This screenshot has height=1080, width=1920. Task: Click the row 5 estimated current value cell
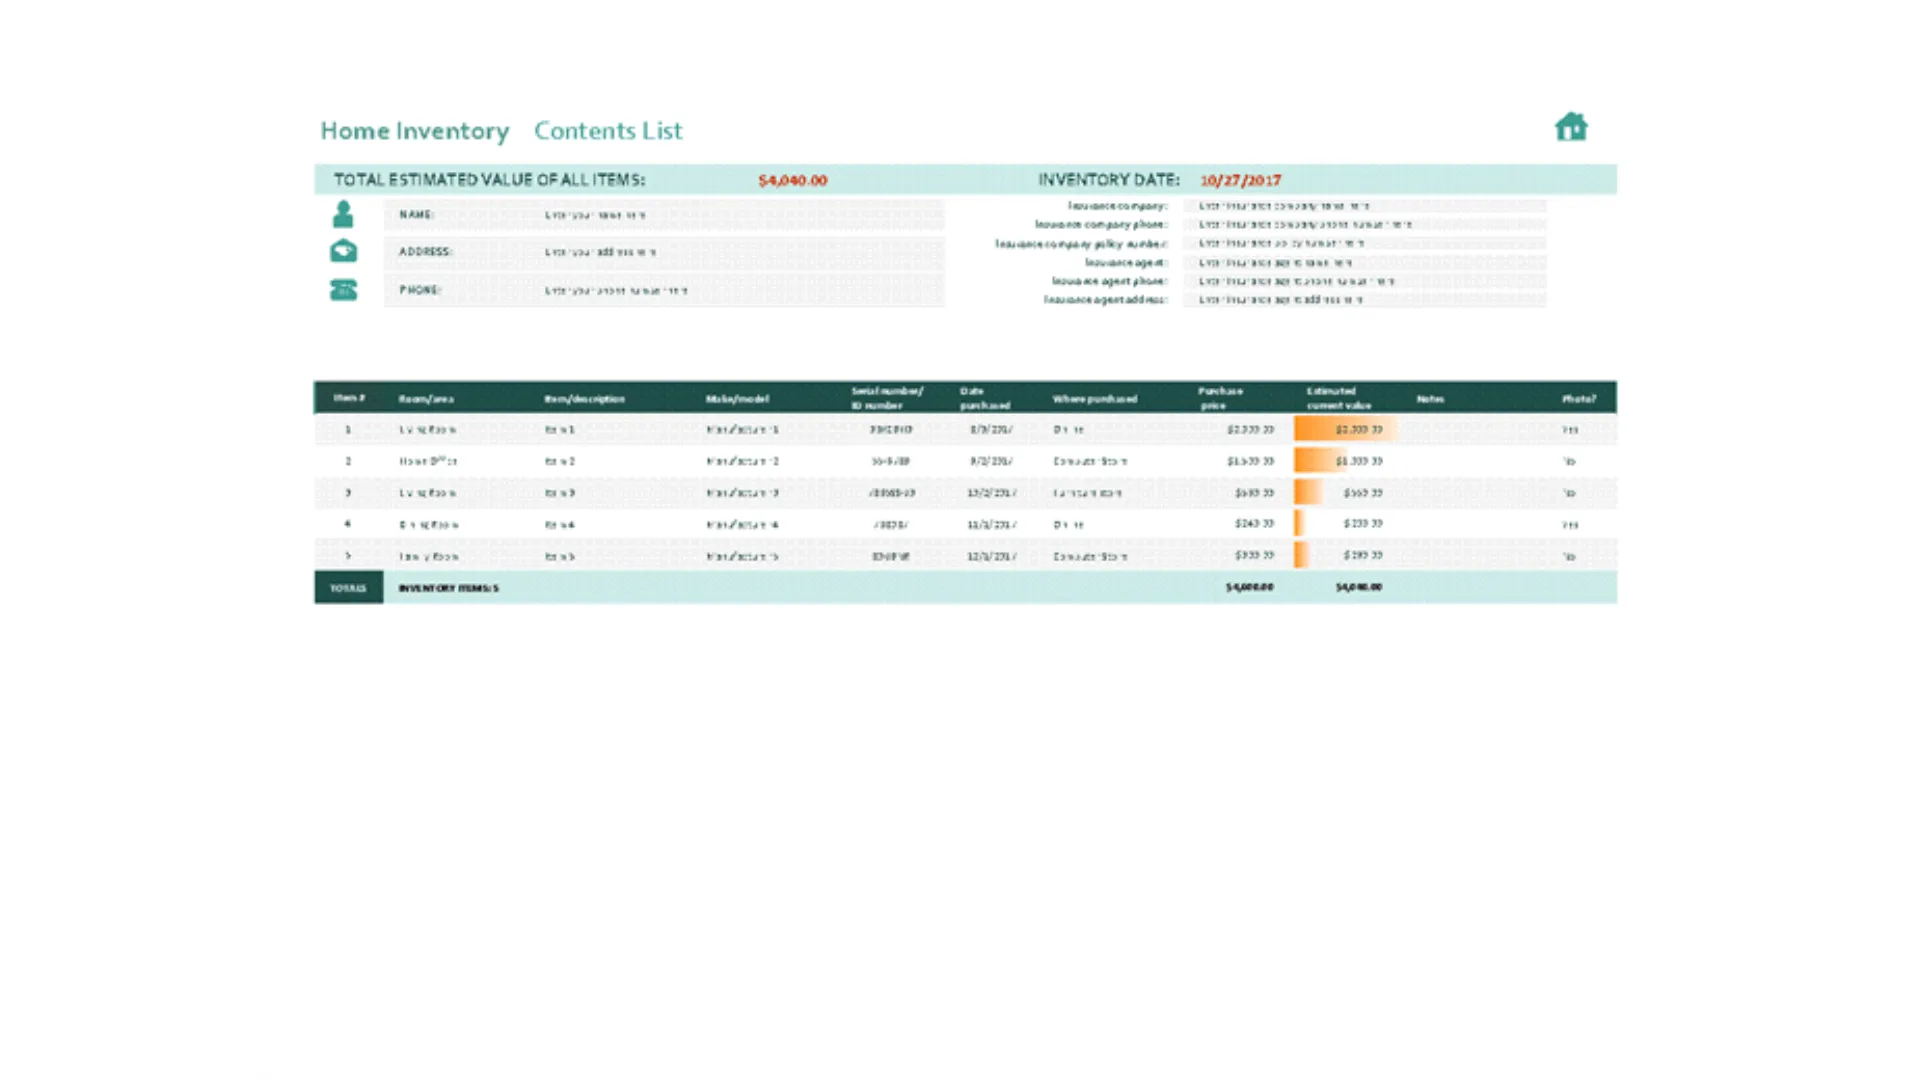(1348, 555)
